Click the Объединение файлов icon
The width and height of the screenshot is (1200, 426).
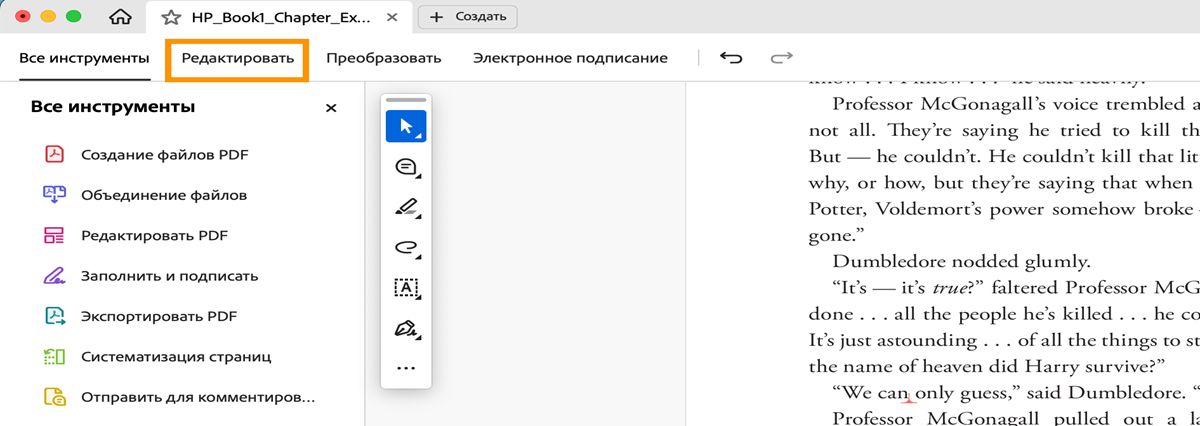point(53,195)
